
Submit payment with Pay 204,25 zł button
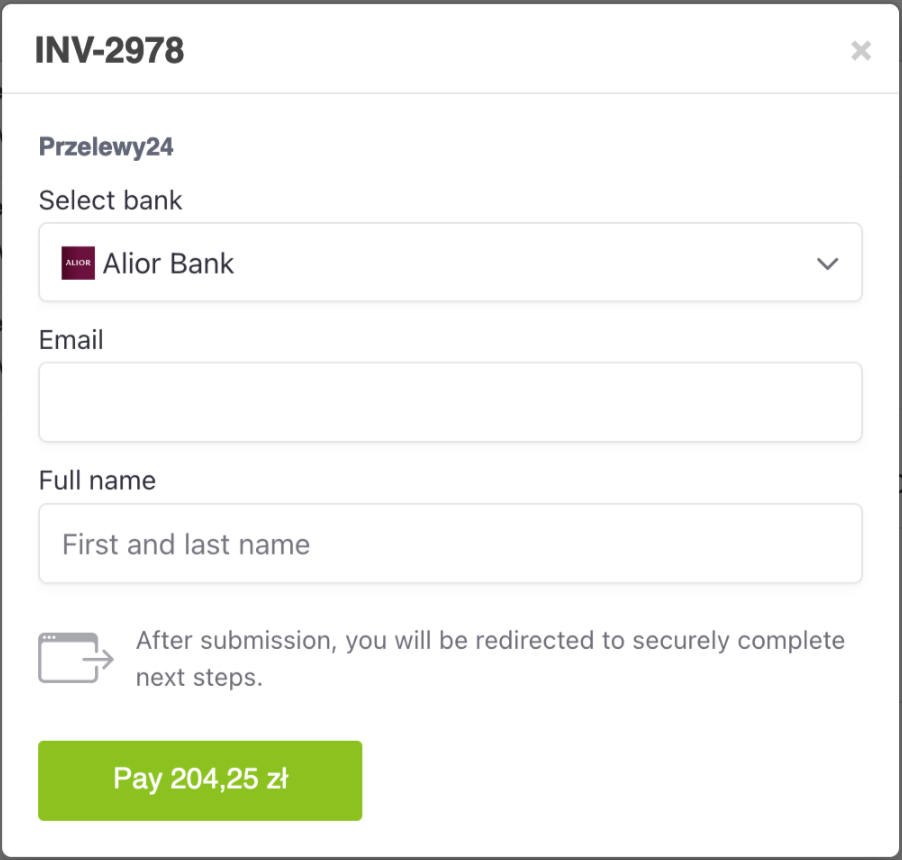tap(200, 781)
